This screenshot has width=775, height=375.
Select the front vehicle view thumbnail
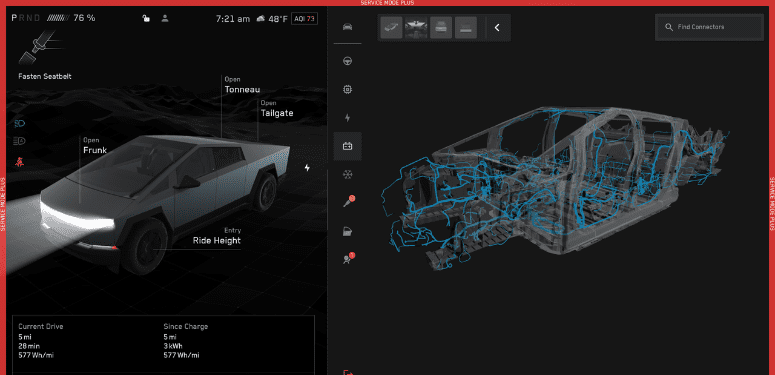[441, 28]
